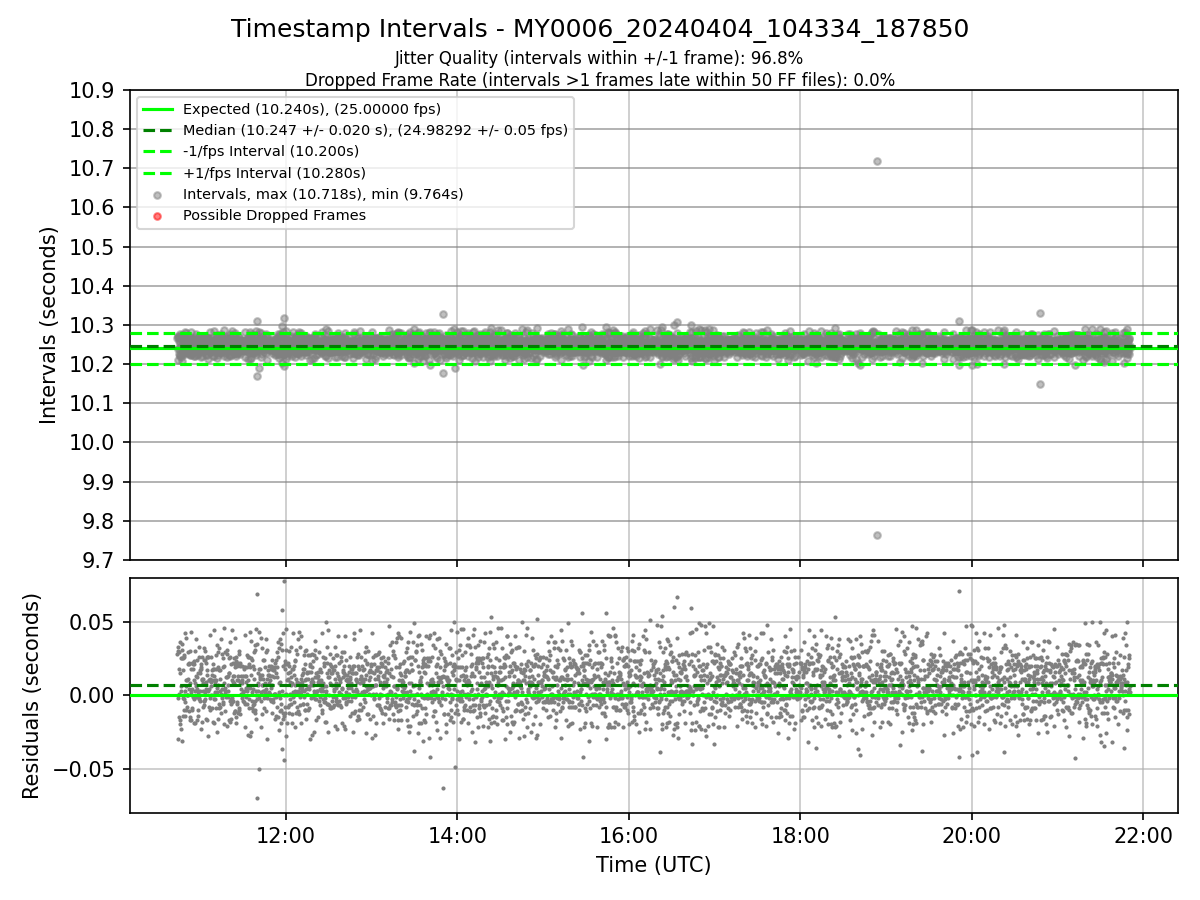
Task: Click the low outlier point near 9.76 seconds
Action: 877,535
